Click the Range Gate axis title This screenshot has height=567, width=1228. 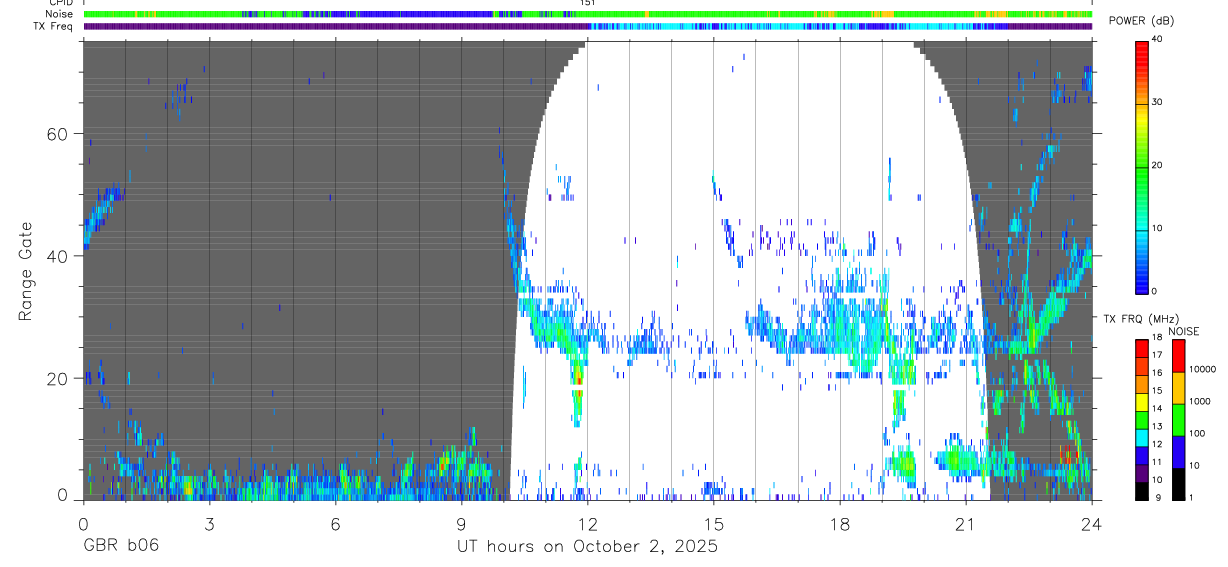click(x=25, y=272)
